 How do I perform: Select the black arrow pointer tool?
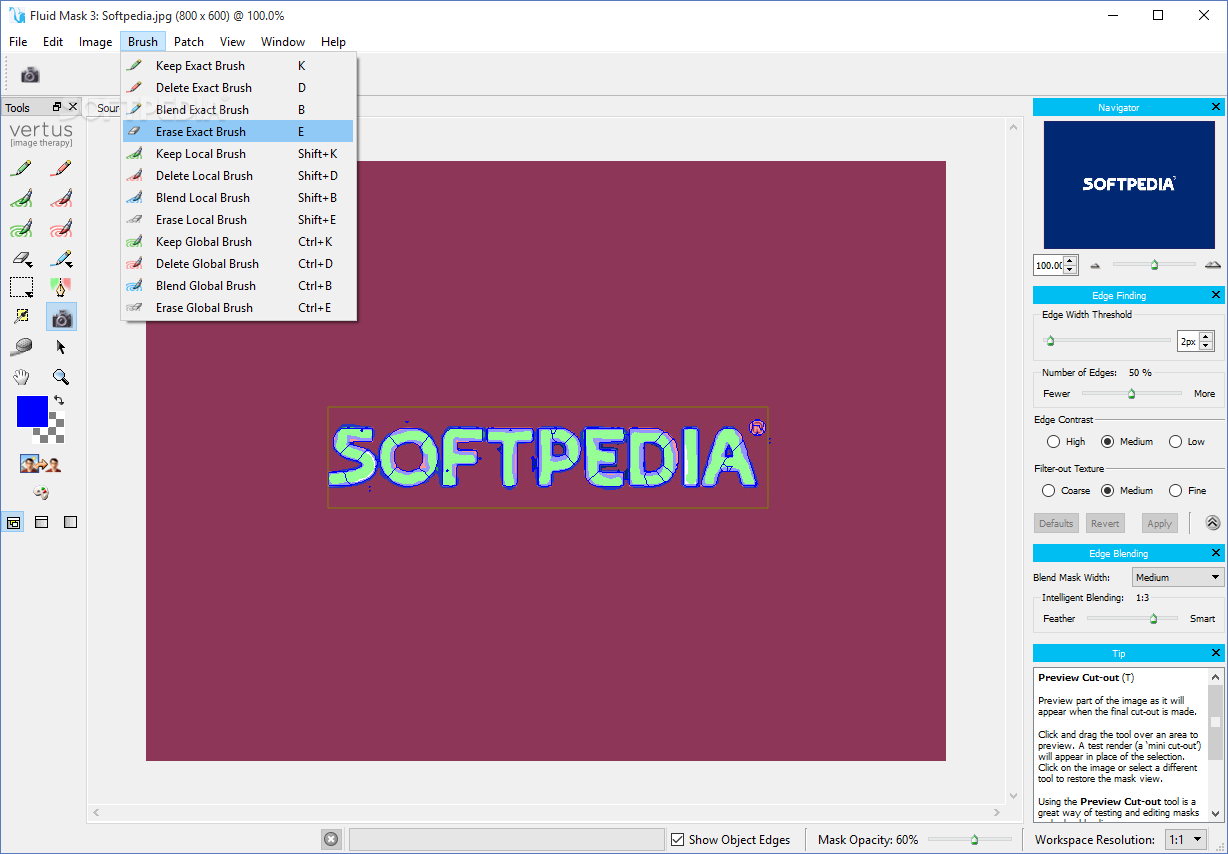tap(61, 347)
